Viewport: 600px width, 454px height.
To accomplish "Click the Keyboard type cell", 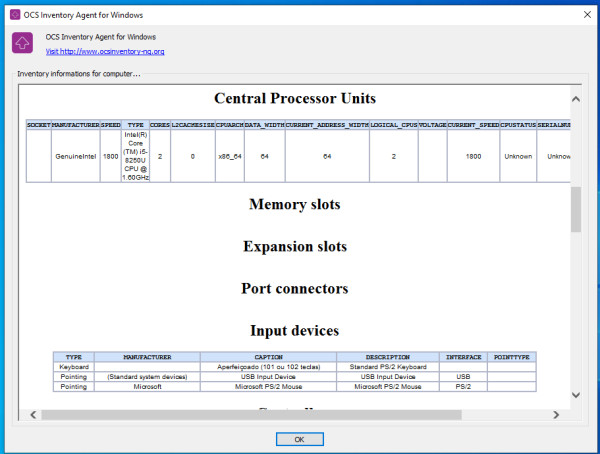I will [x=74, y=367].
